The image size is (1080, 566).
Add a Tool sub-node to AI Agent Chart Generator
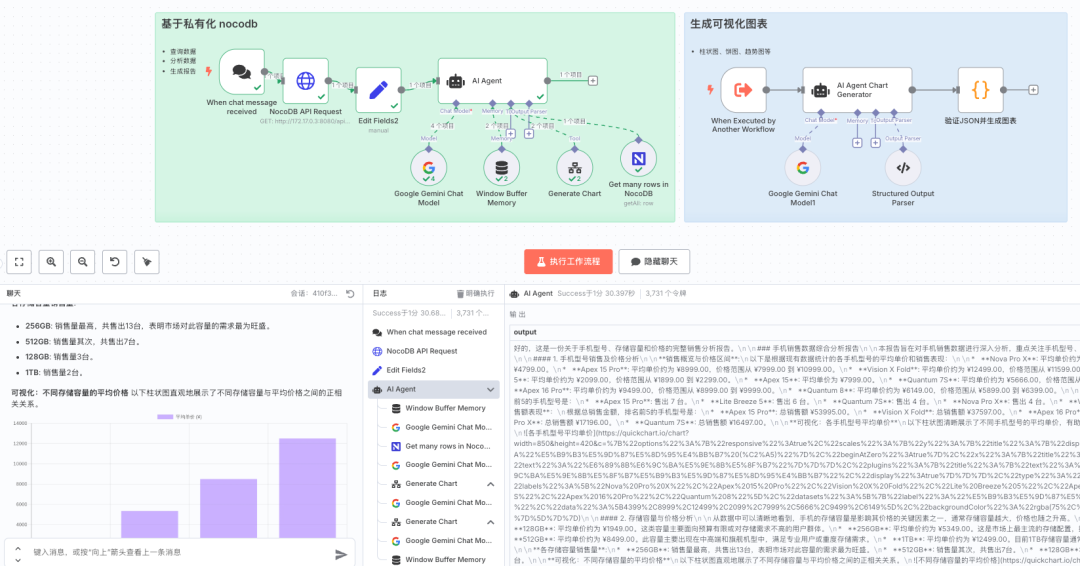(875, 143)
